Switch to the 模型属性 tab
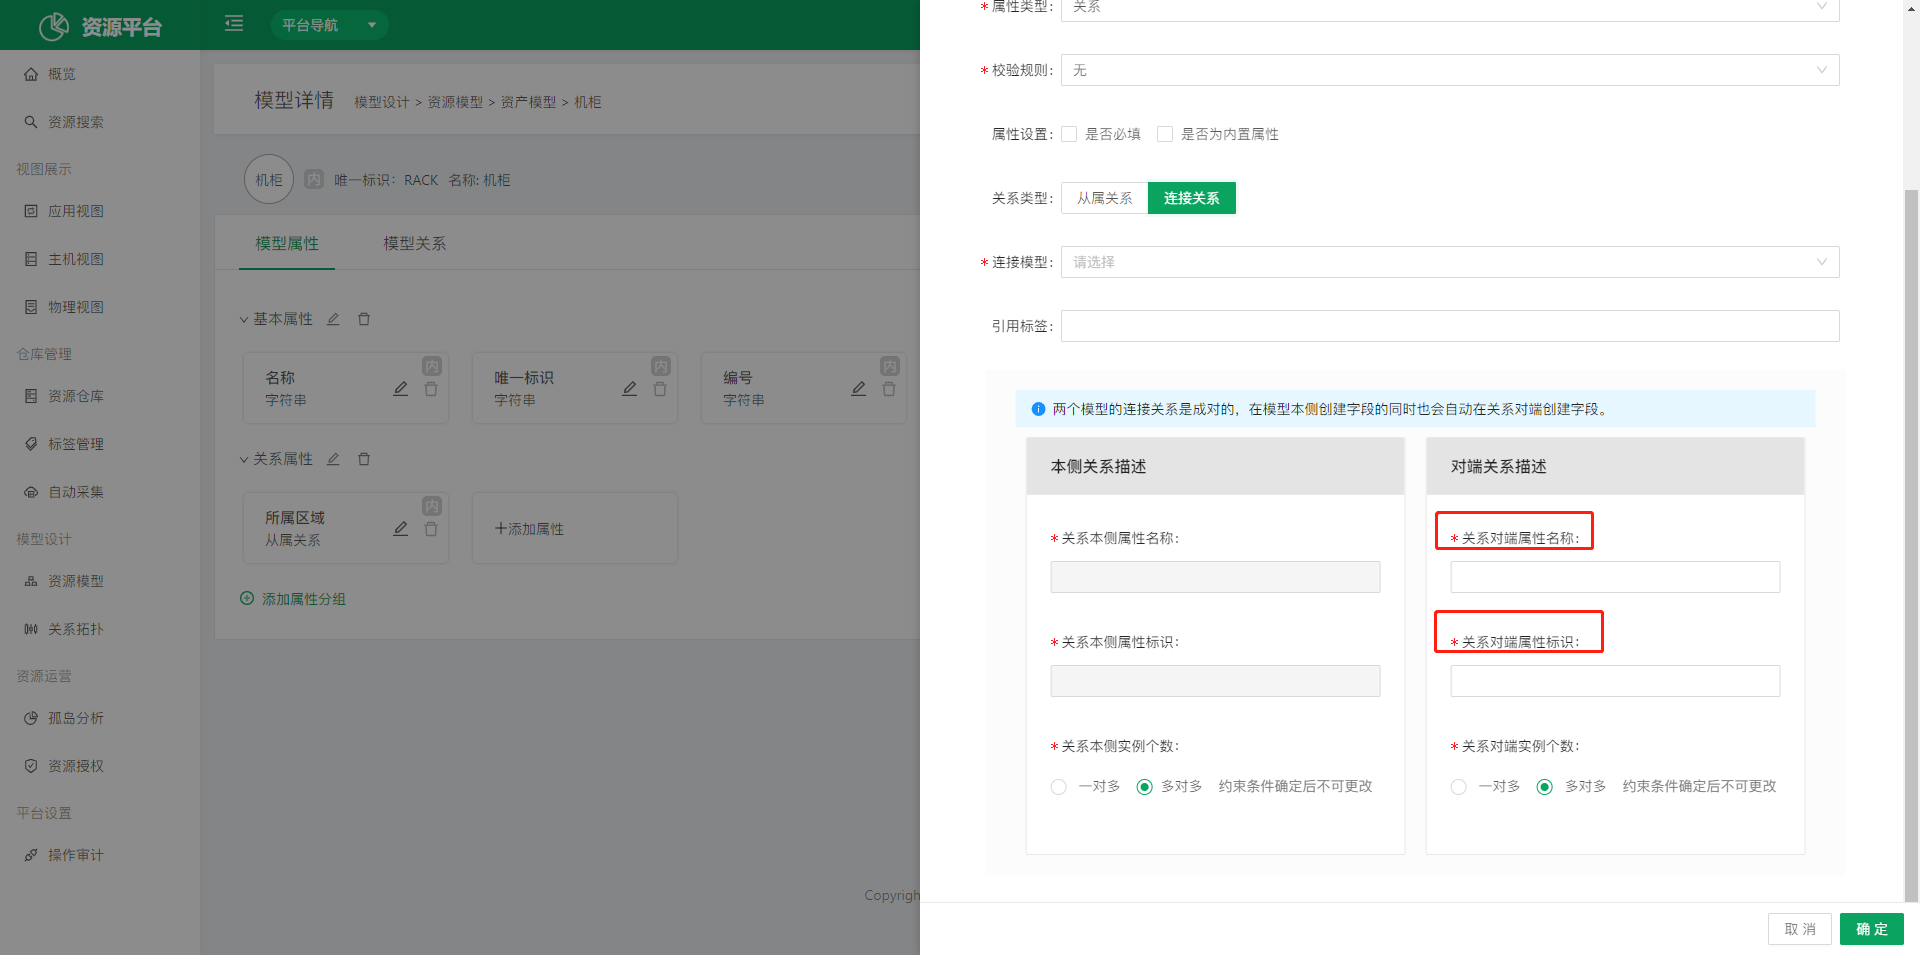The width and height of the screenshot is (1920, 955). pos(287,243)
